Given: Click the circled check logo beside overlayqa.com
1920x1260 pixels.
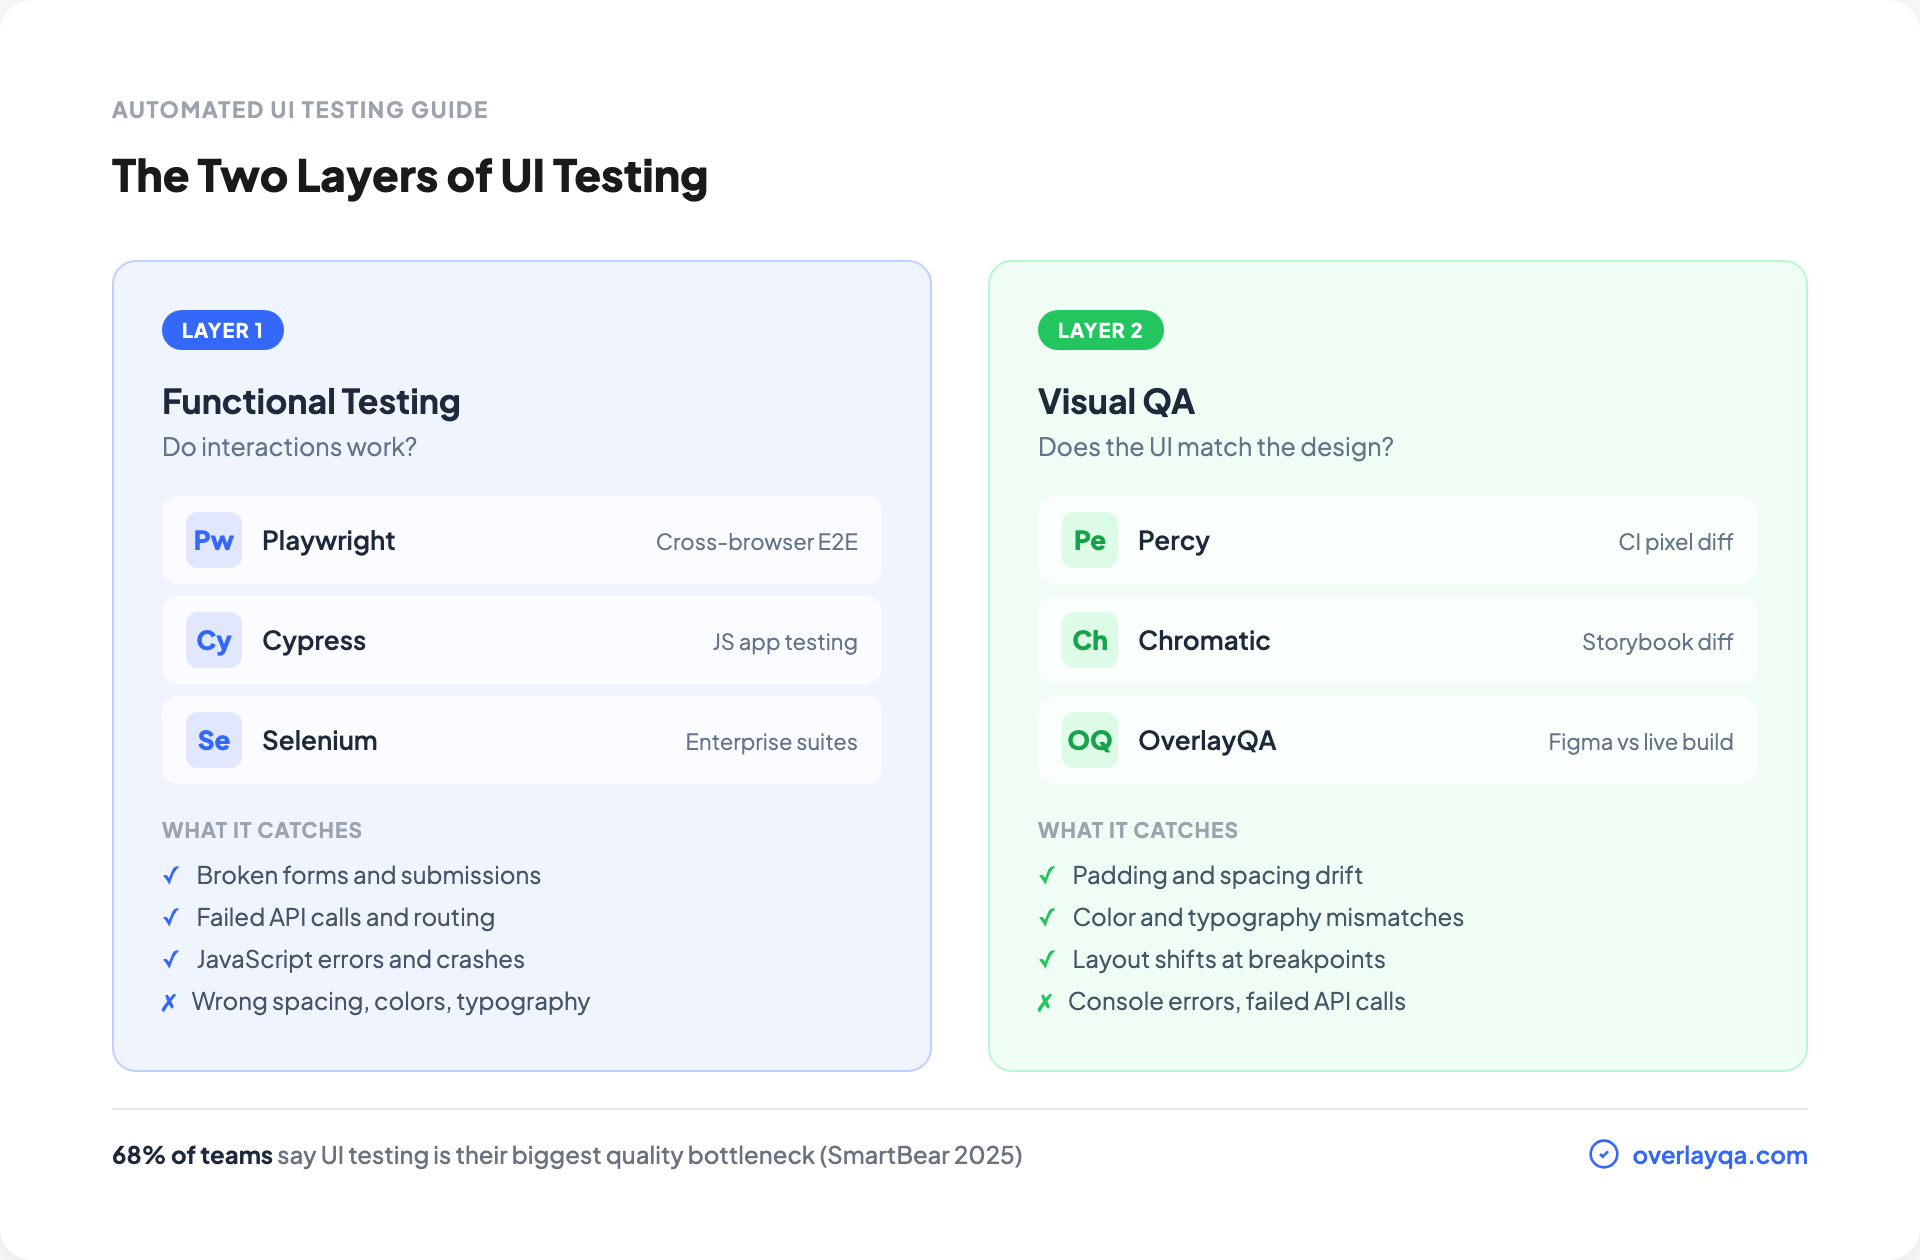Looking at the screenshot, I should [1604, 1154].
